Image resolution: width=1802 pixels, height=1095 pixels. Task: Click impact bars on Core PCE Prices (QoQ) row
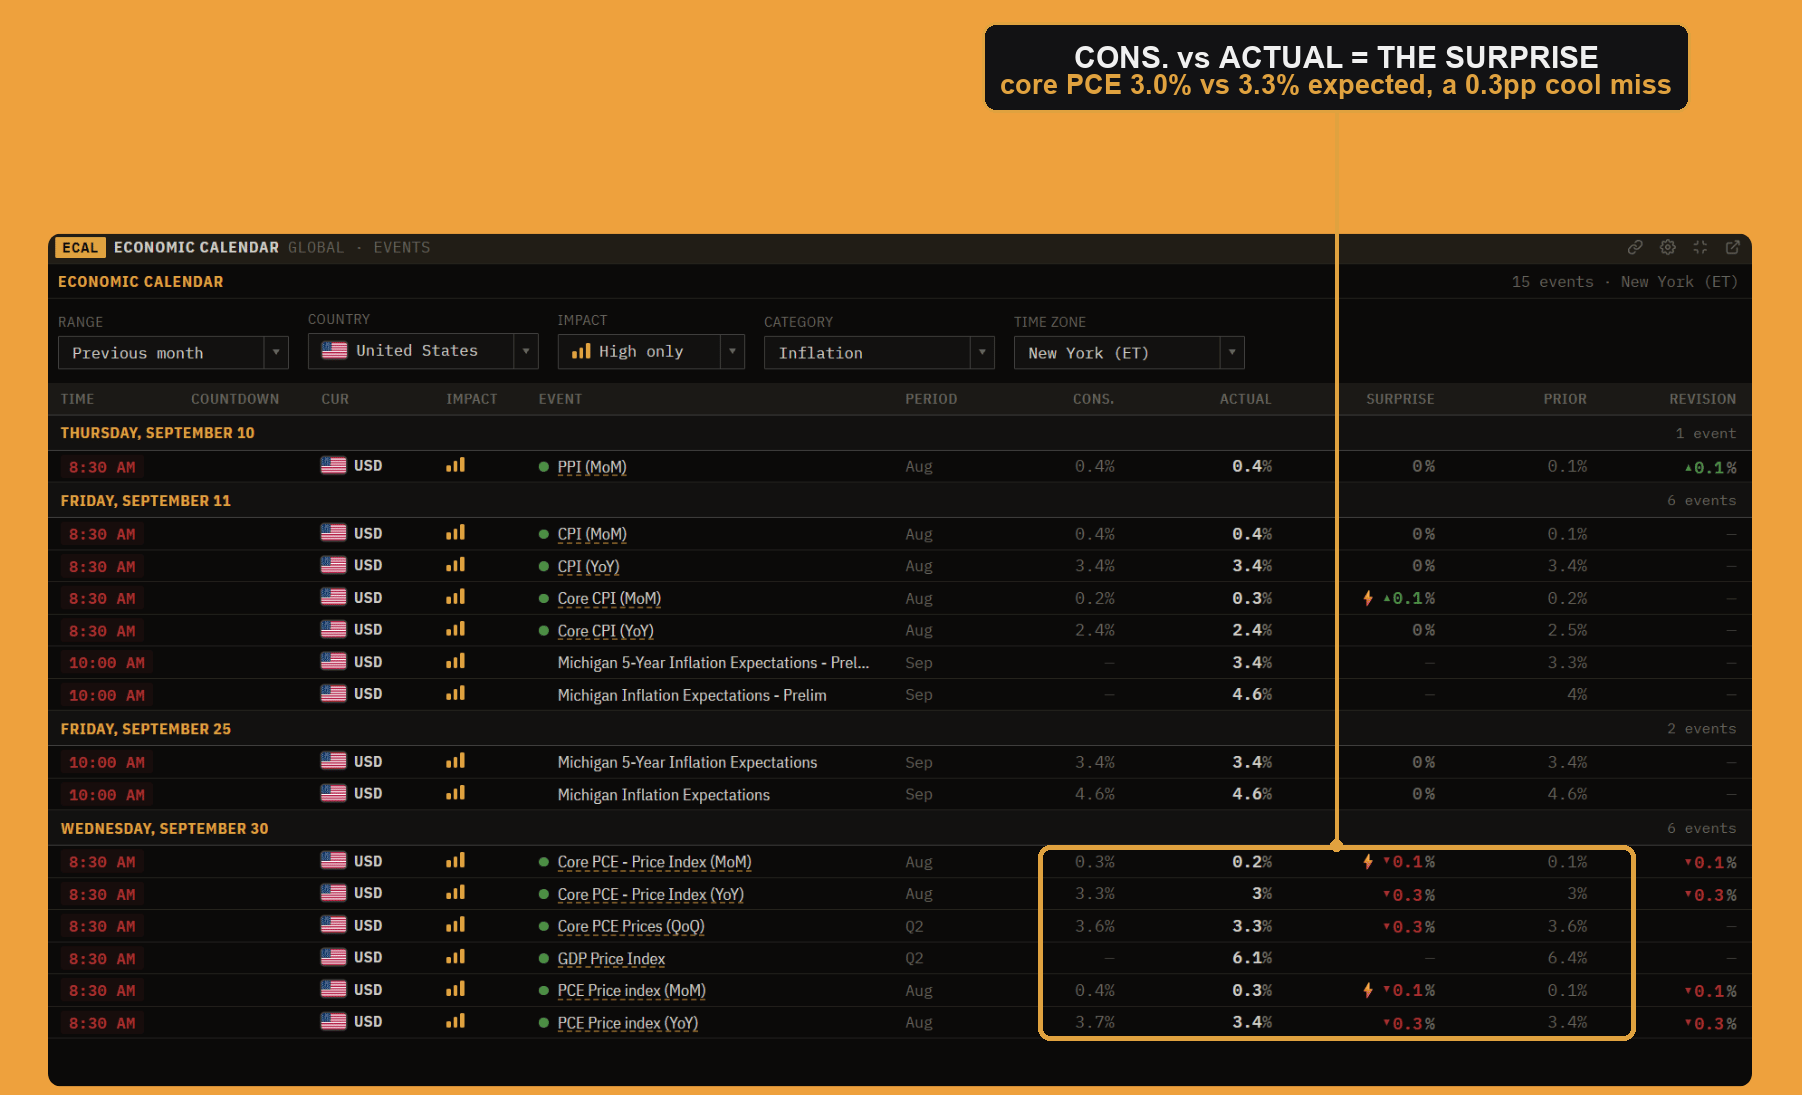pos(456,925)
